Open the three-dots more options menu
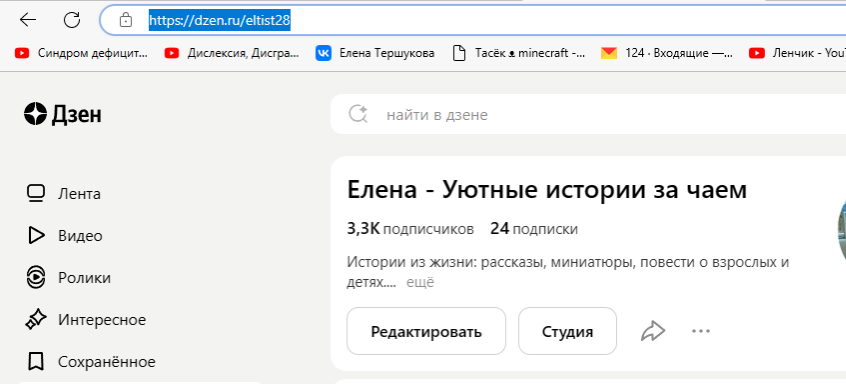846x384 pixels. coord(701,331)
